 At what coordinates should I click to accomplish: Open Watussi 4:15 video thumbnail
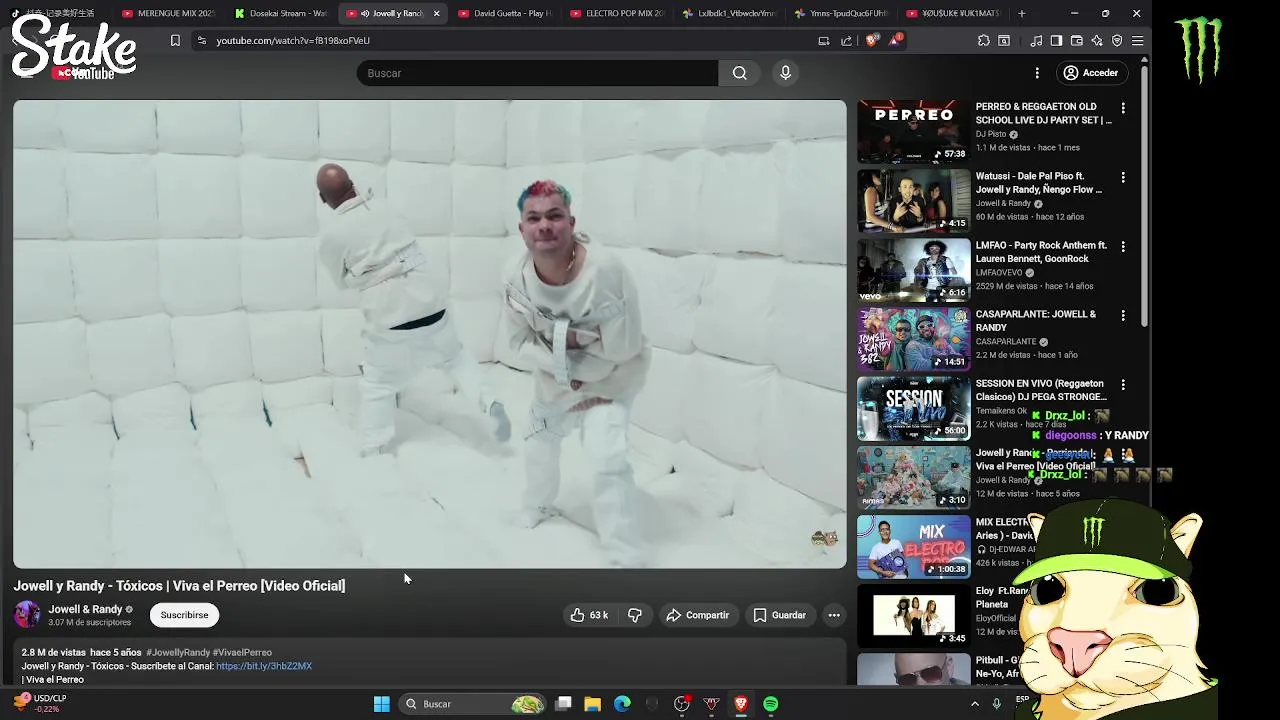(x=913, y=200)
